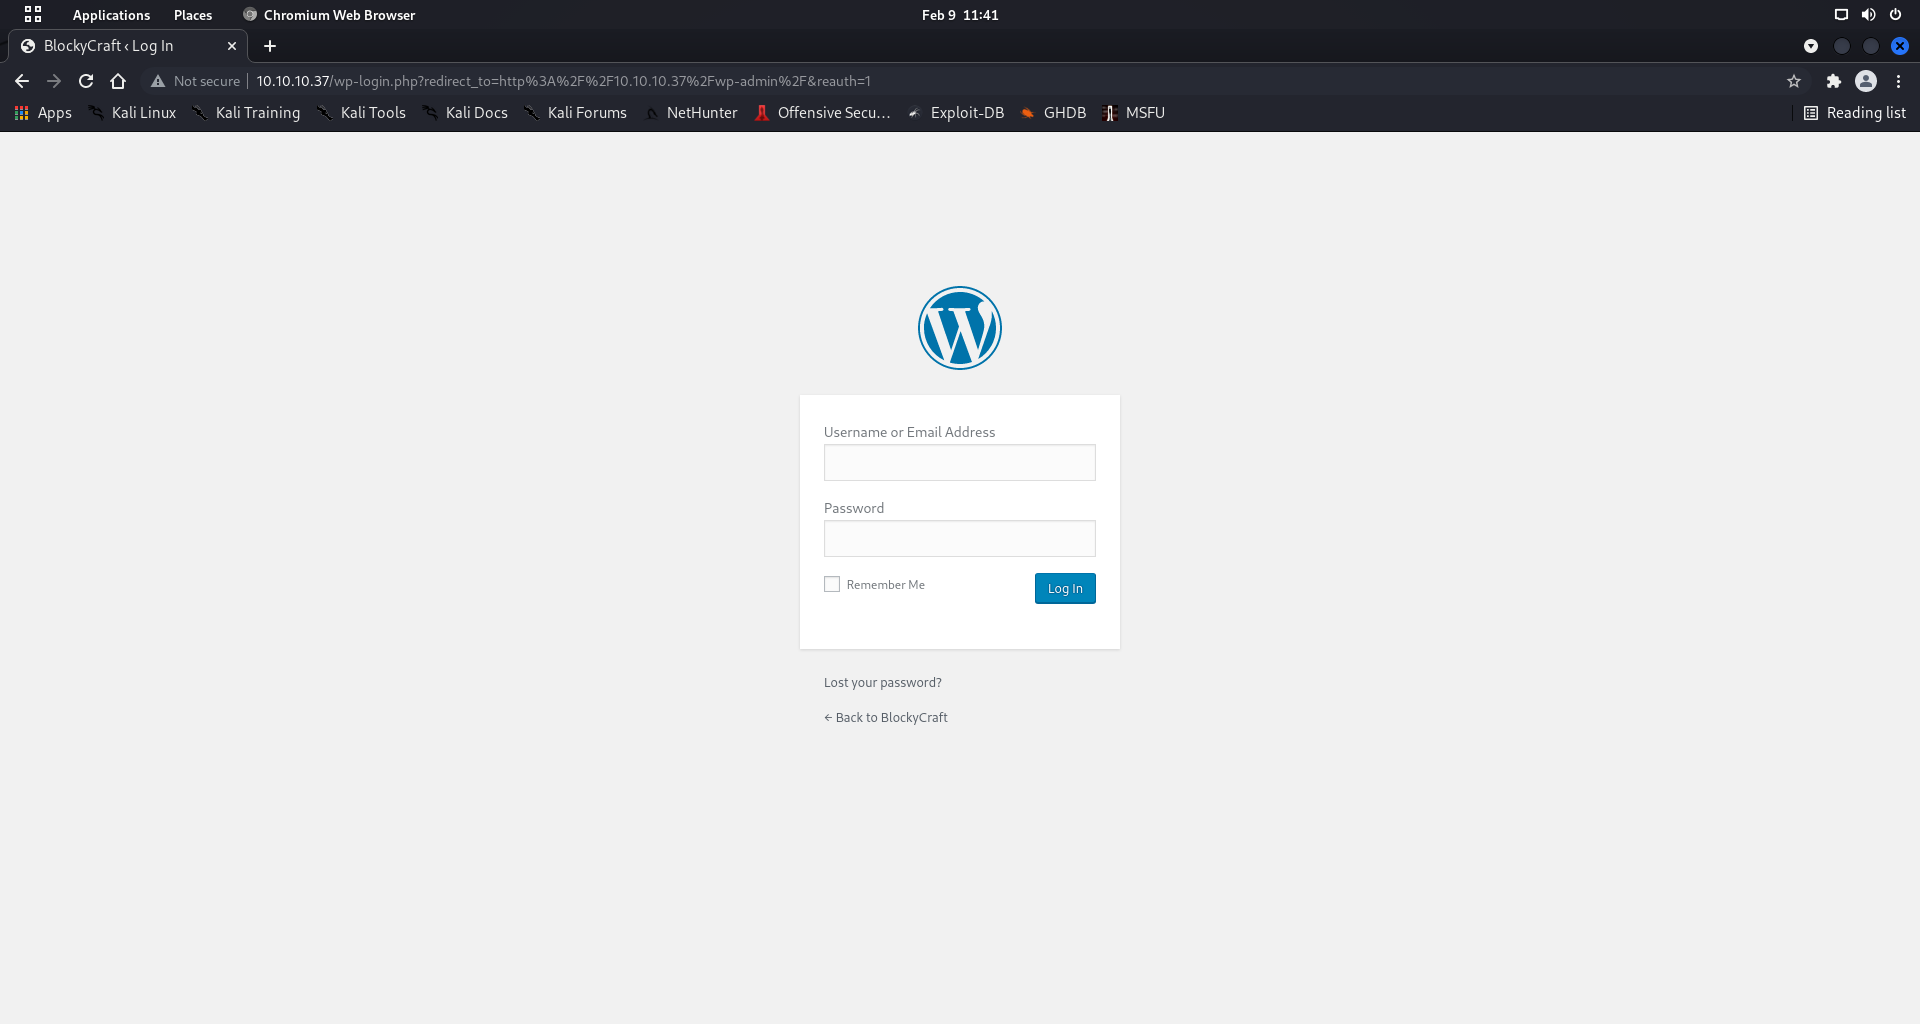Expand the tab search dropdown arrow

coord(1810,46)
